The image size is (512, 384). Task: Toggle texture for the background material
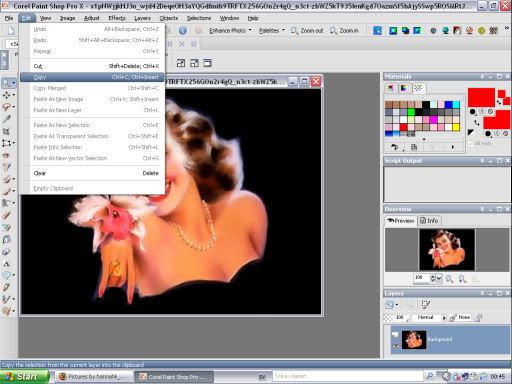pos(497,133)
